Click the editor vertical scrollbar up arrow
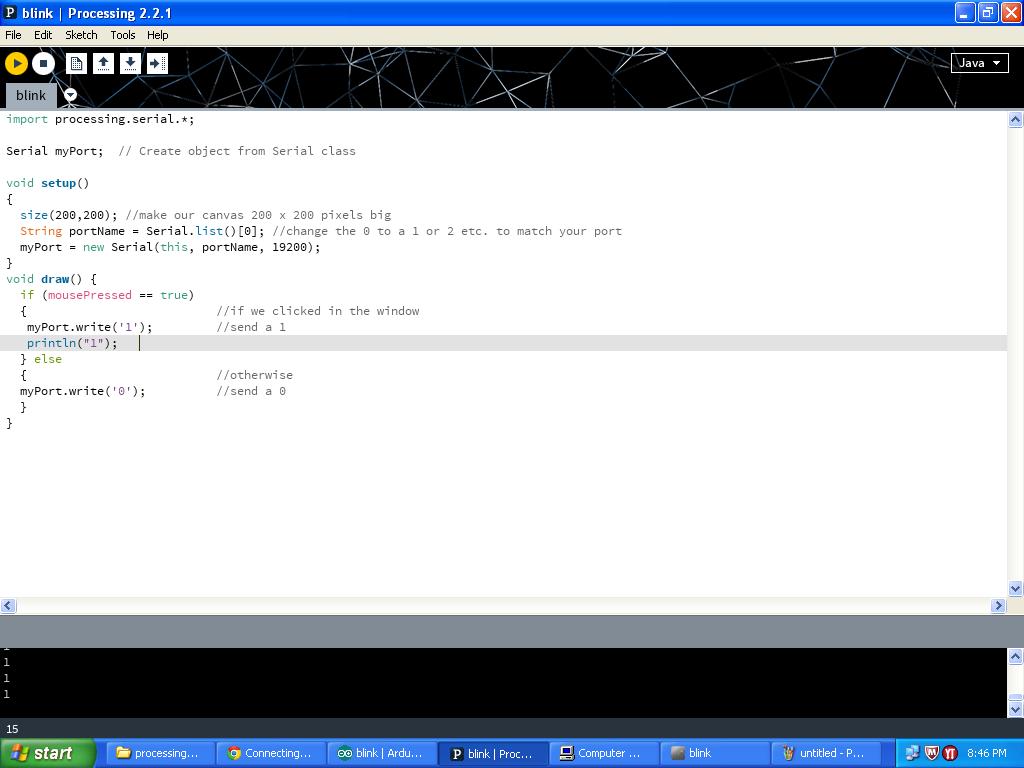 tap(1015, 120)
